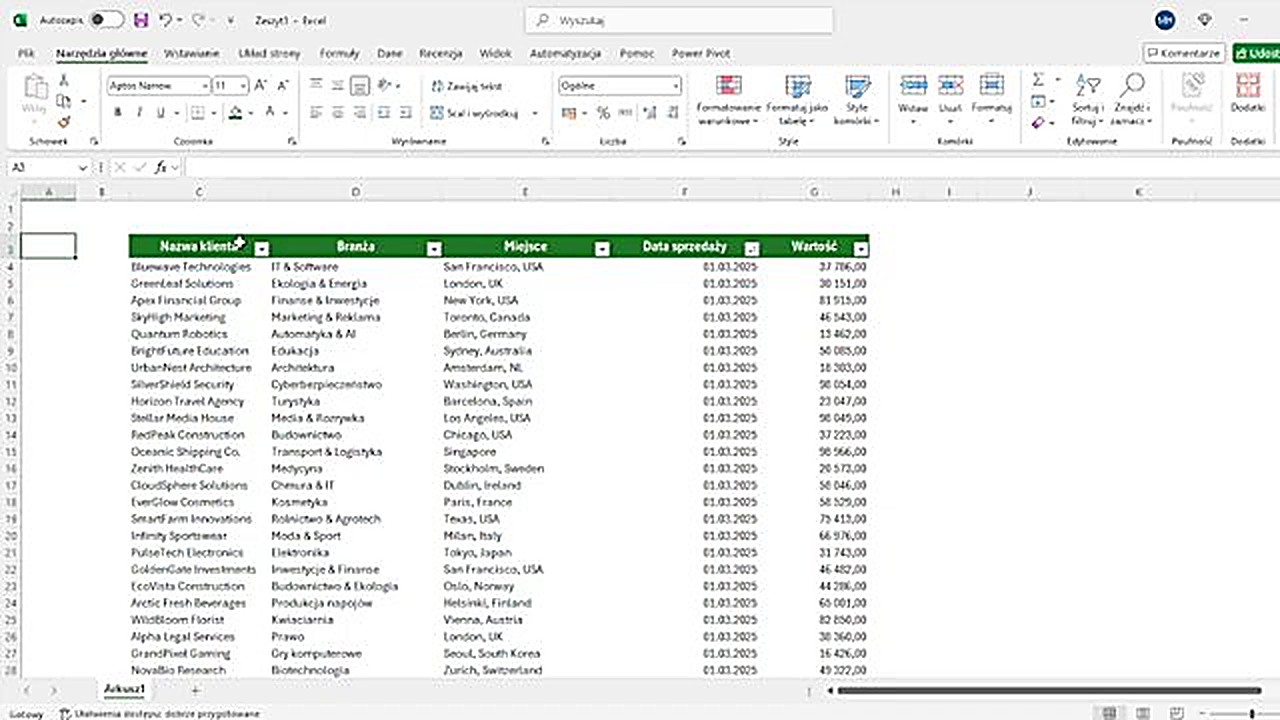The height and width of the screenshot is (720, 1280).
Task: Click the Bold formatting icon
Action: [x=117, y=113]
